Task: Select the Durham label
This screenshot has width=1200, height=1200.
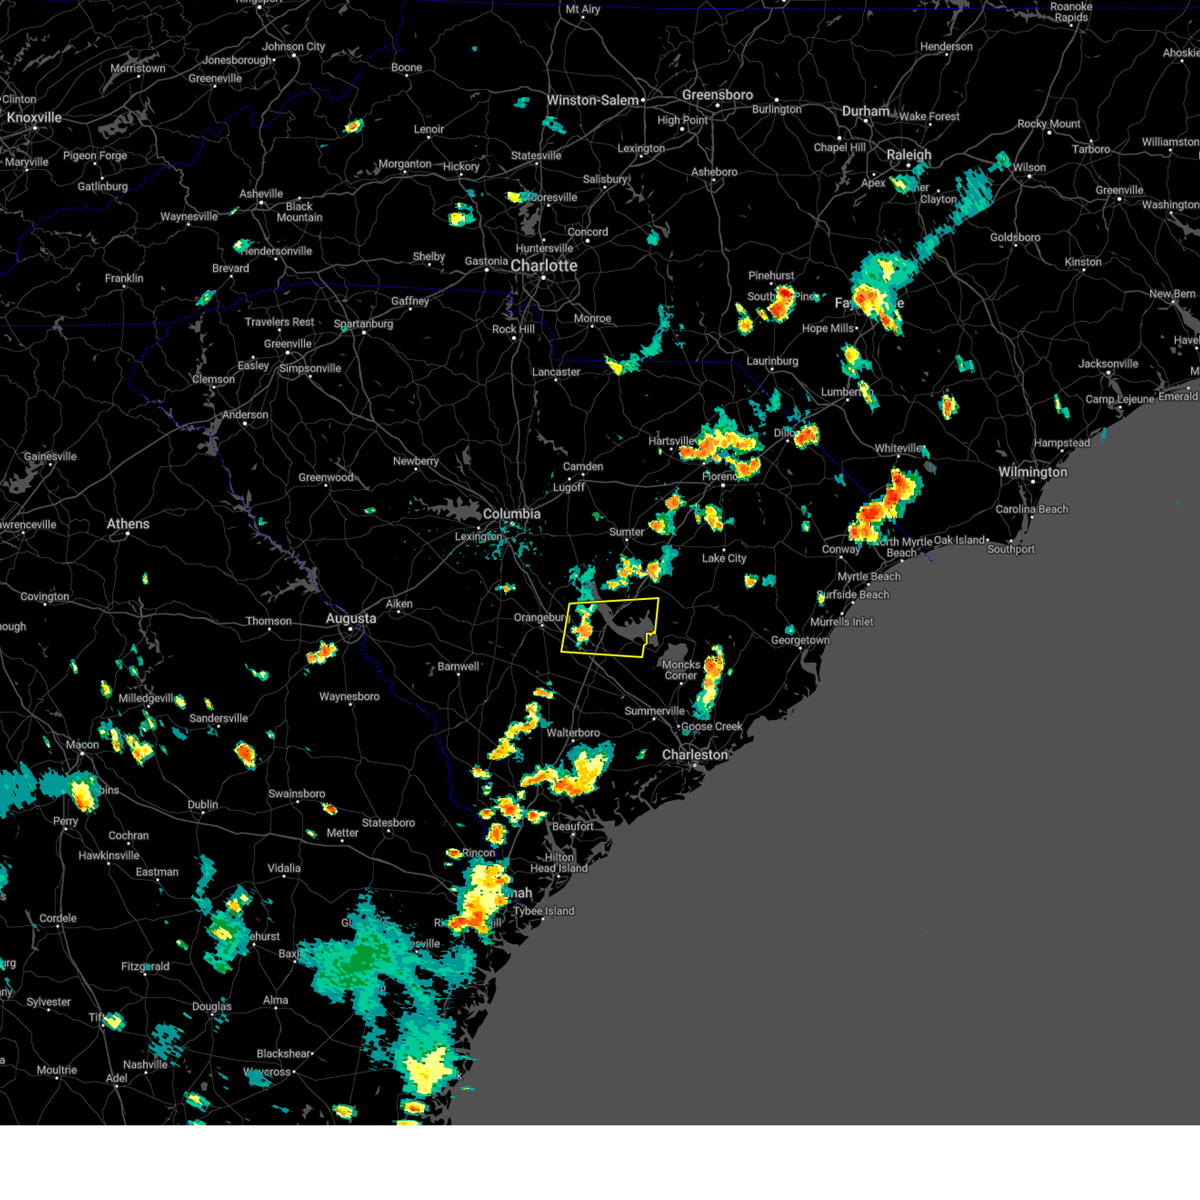Action: point(865,111)
